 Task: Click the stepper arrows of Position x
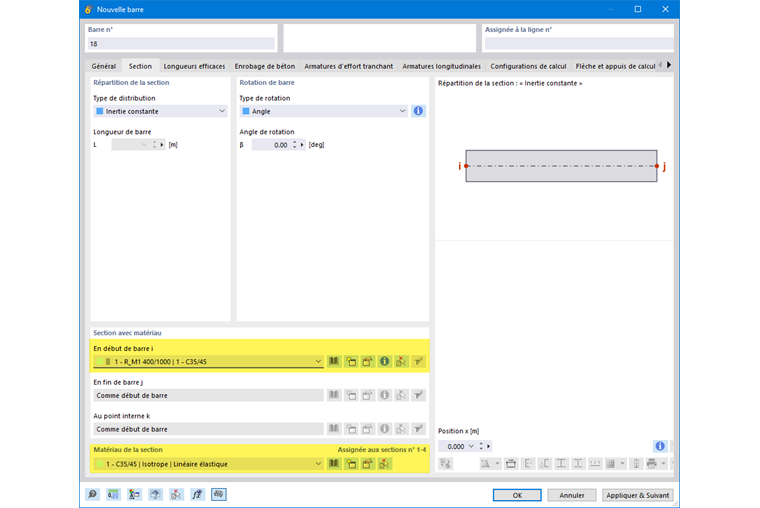(481, 446)
